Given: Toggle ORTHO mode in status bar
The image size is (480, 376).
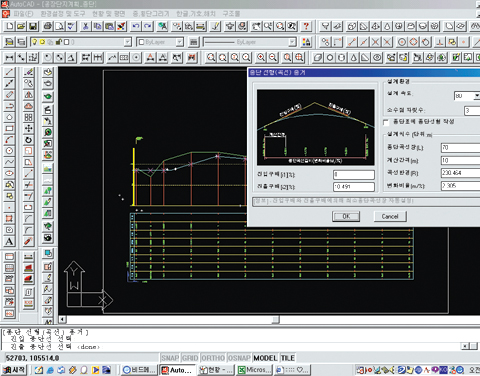Looking at the screenshot, I should 213,358.
